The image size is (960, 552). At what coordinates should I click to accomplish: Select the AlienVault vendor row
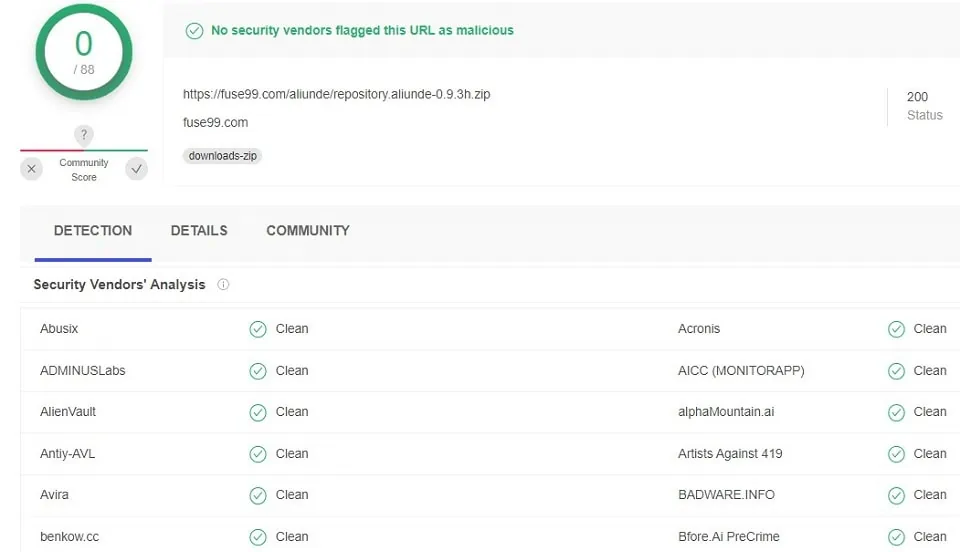click(68, 412)
